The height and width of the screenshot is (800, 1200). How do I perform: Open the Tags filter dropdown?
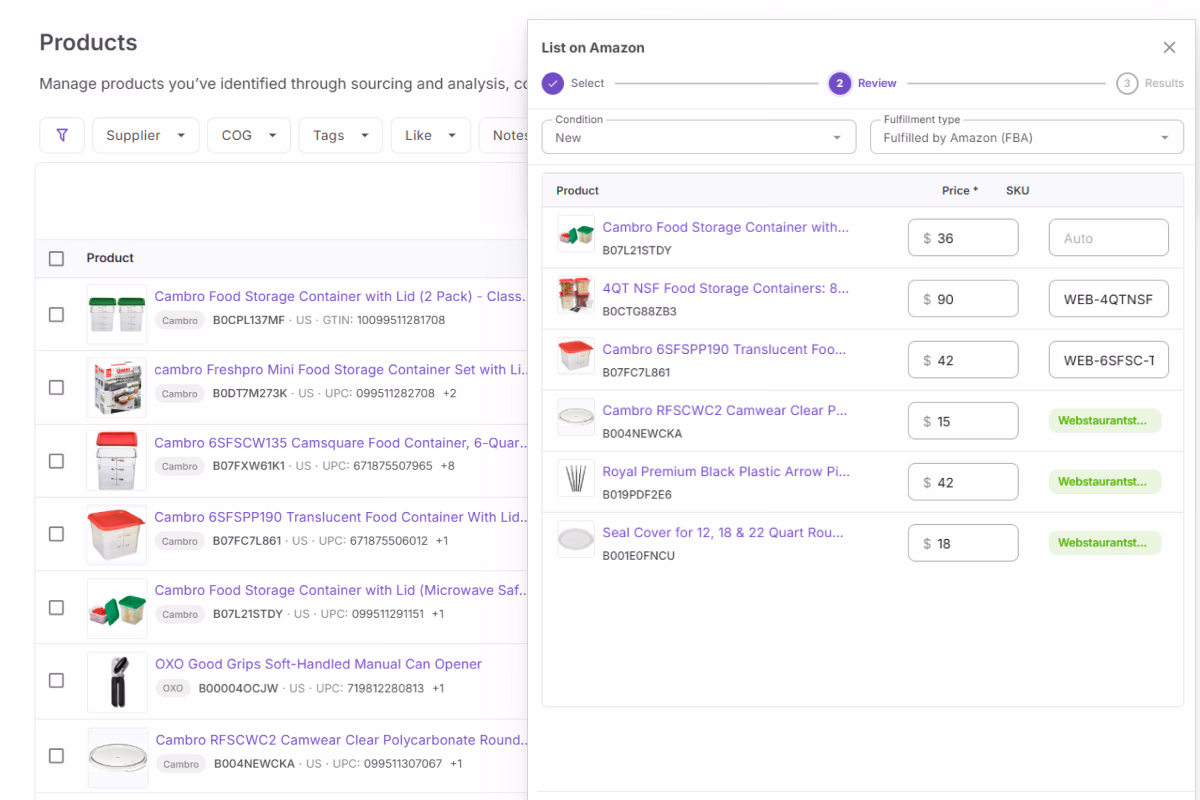pos(341,135)
